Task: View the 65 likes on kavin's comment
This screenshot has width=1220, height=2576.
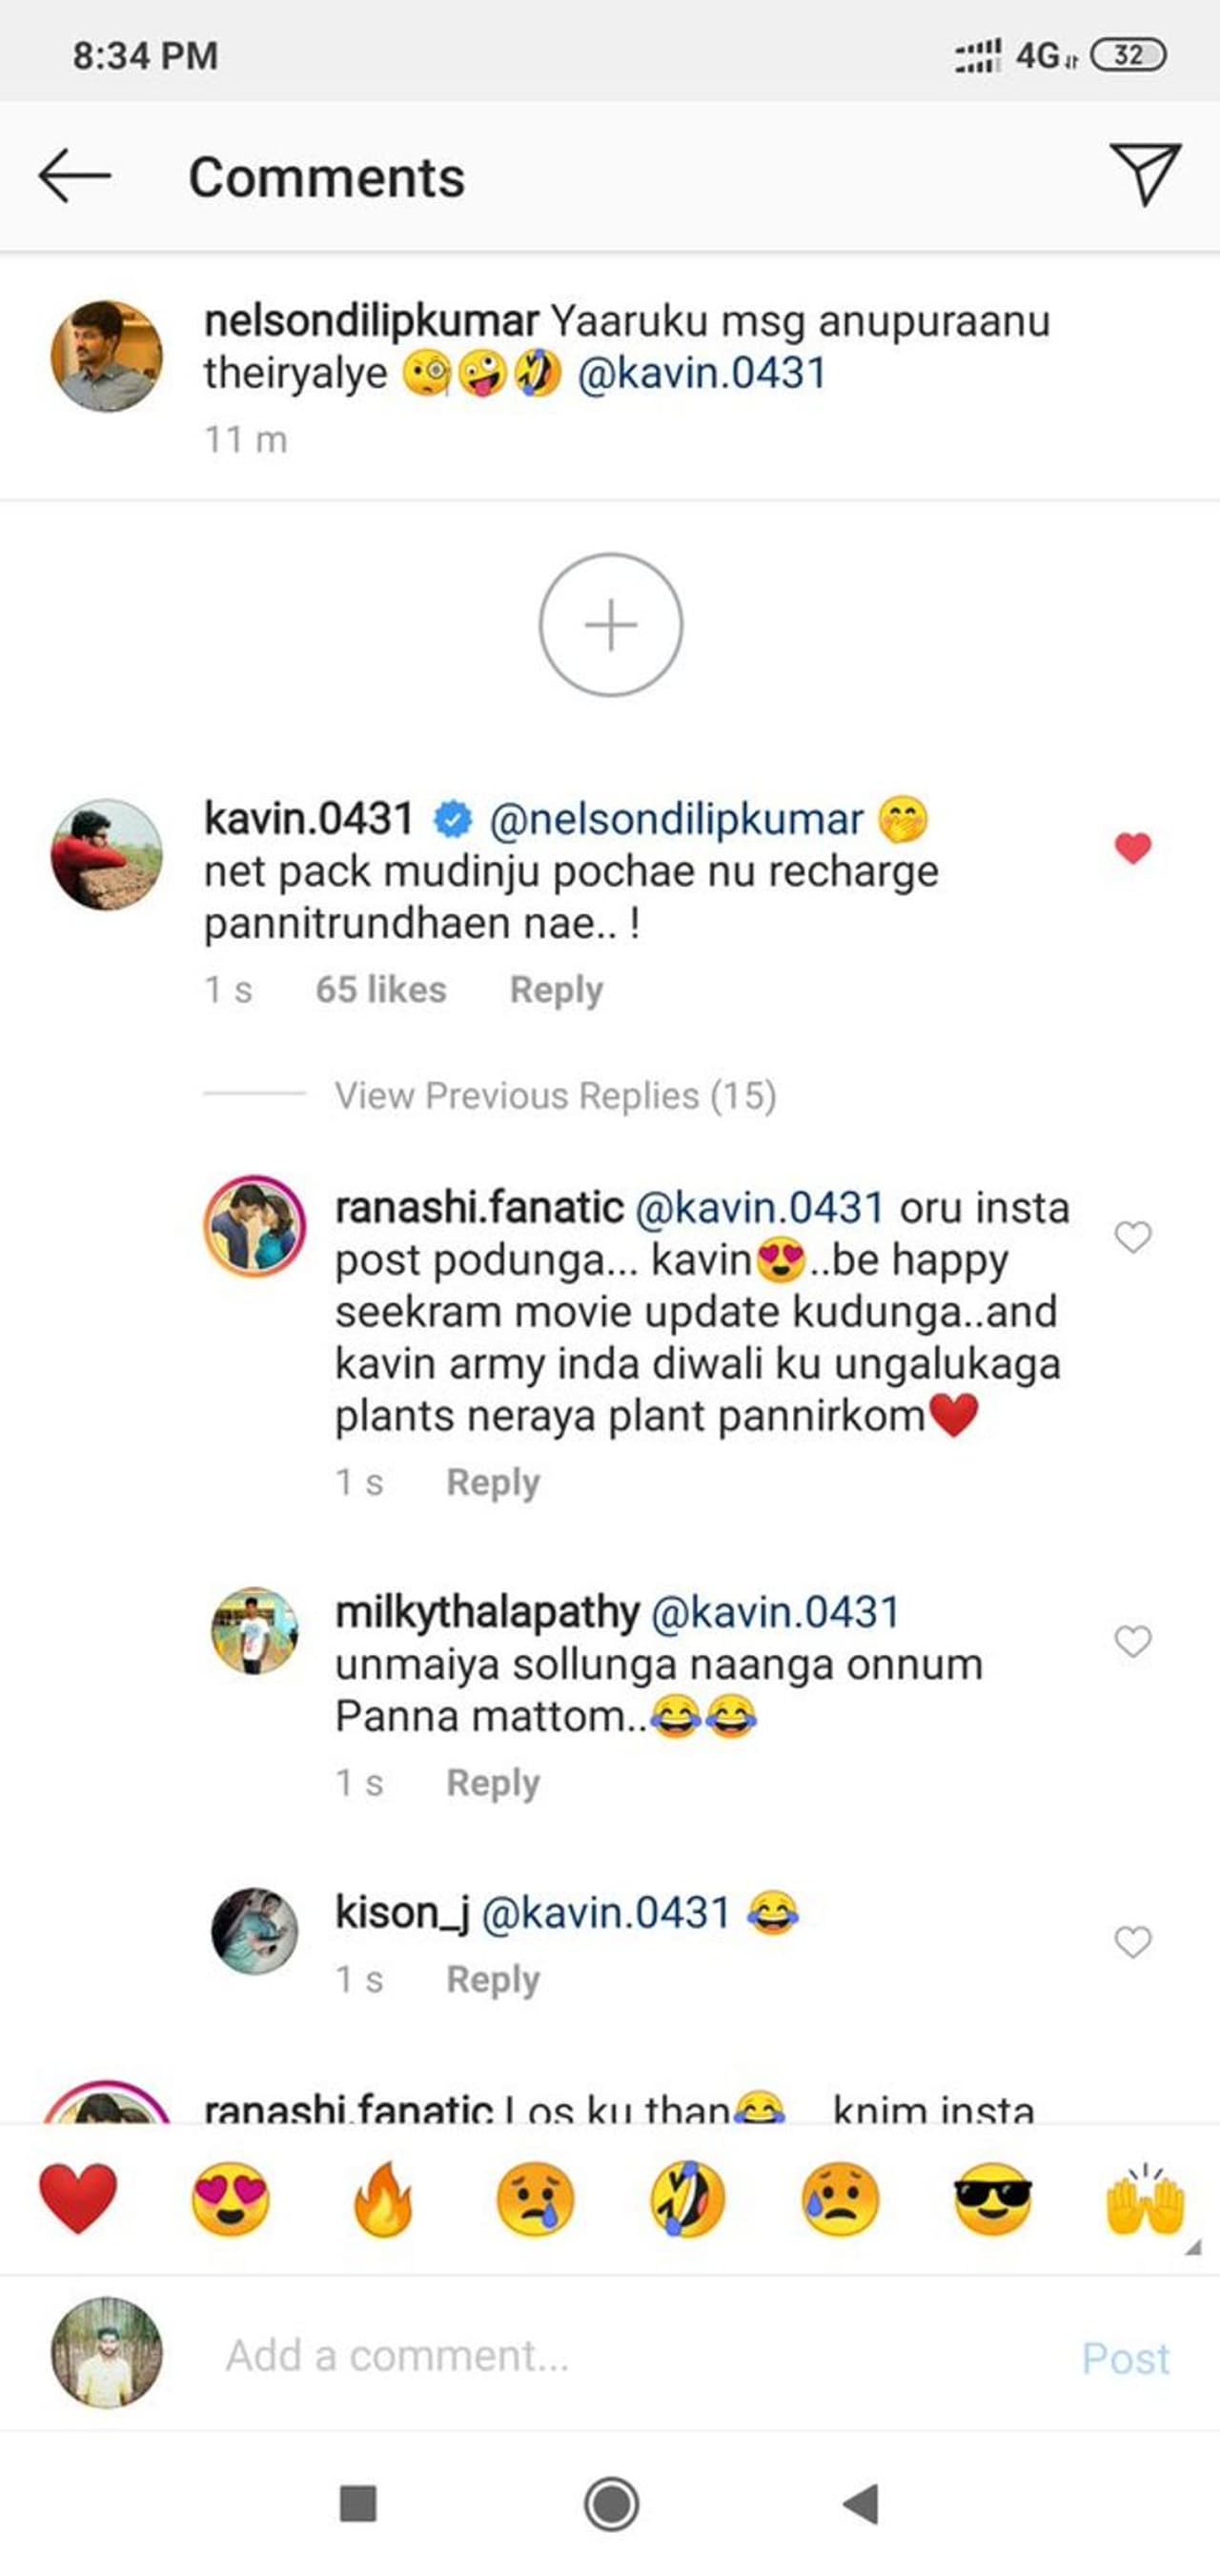Action: click(381, 990)
